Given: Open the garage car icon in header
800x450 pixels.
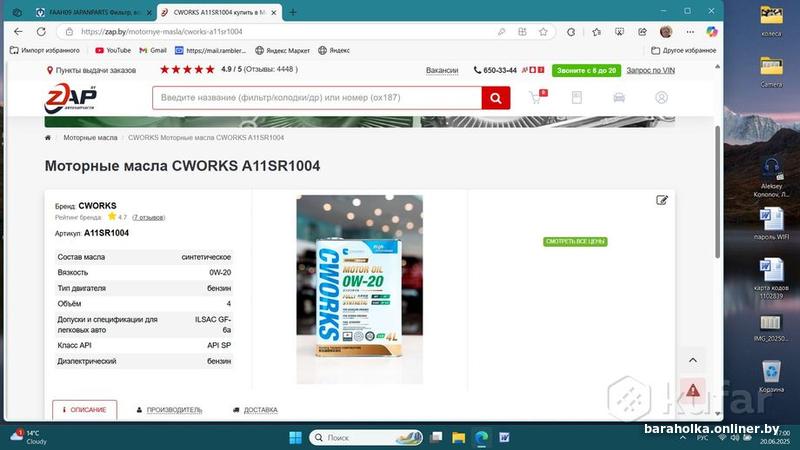Looking at the screenshot, I should tap(619, 97).
